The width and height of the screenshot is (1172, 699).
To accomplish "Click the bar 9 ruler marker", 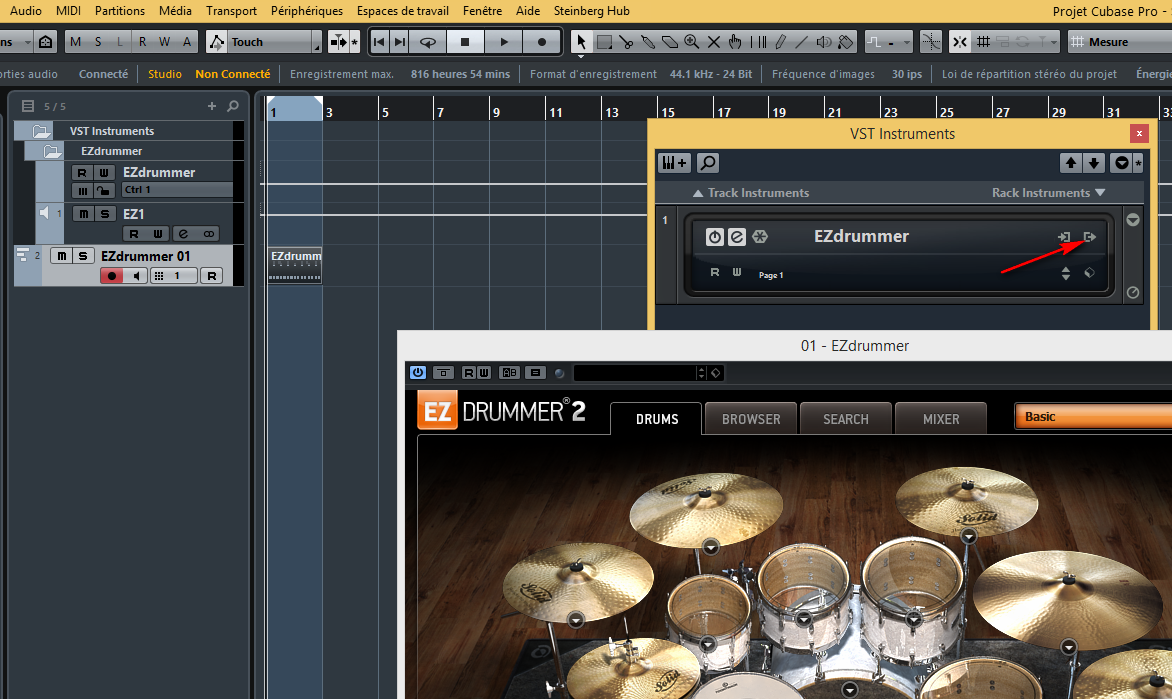I will tap(496, 112).
